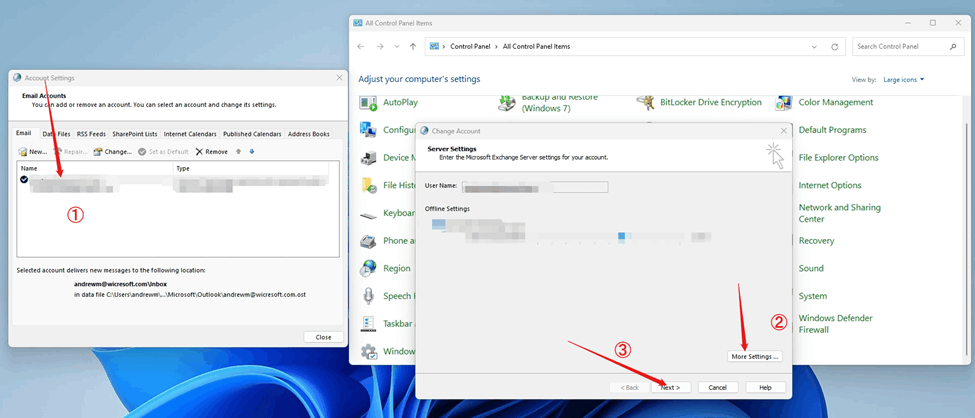Open the AutoPlay control panel icon
Image resolution: width=975 pixels, height=418 pixels.
pyautogui.click(x=369, y=103)
